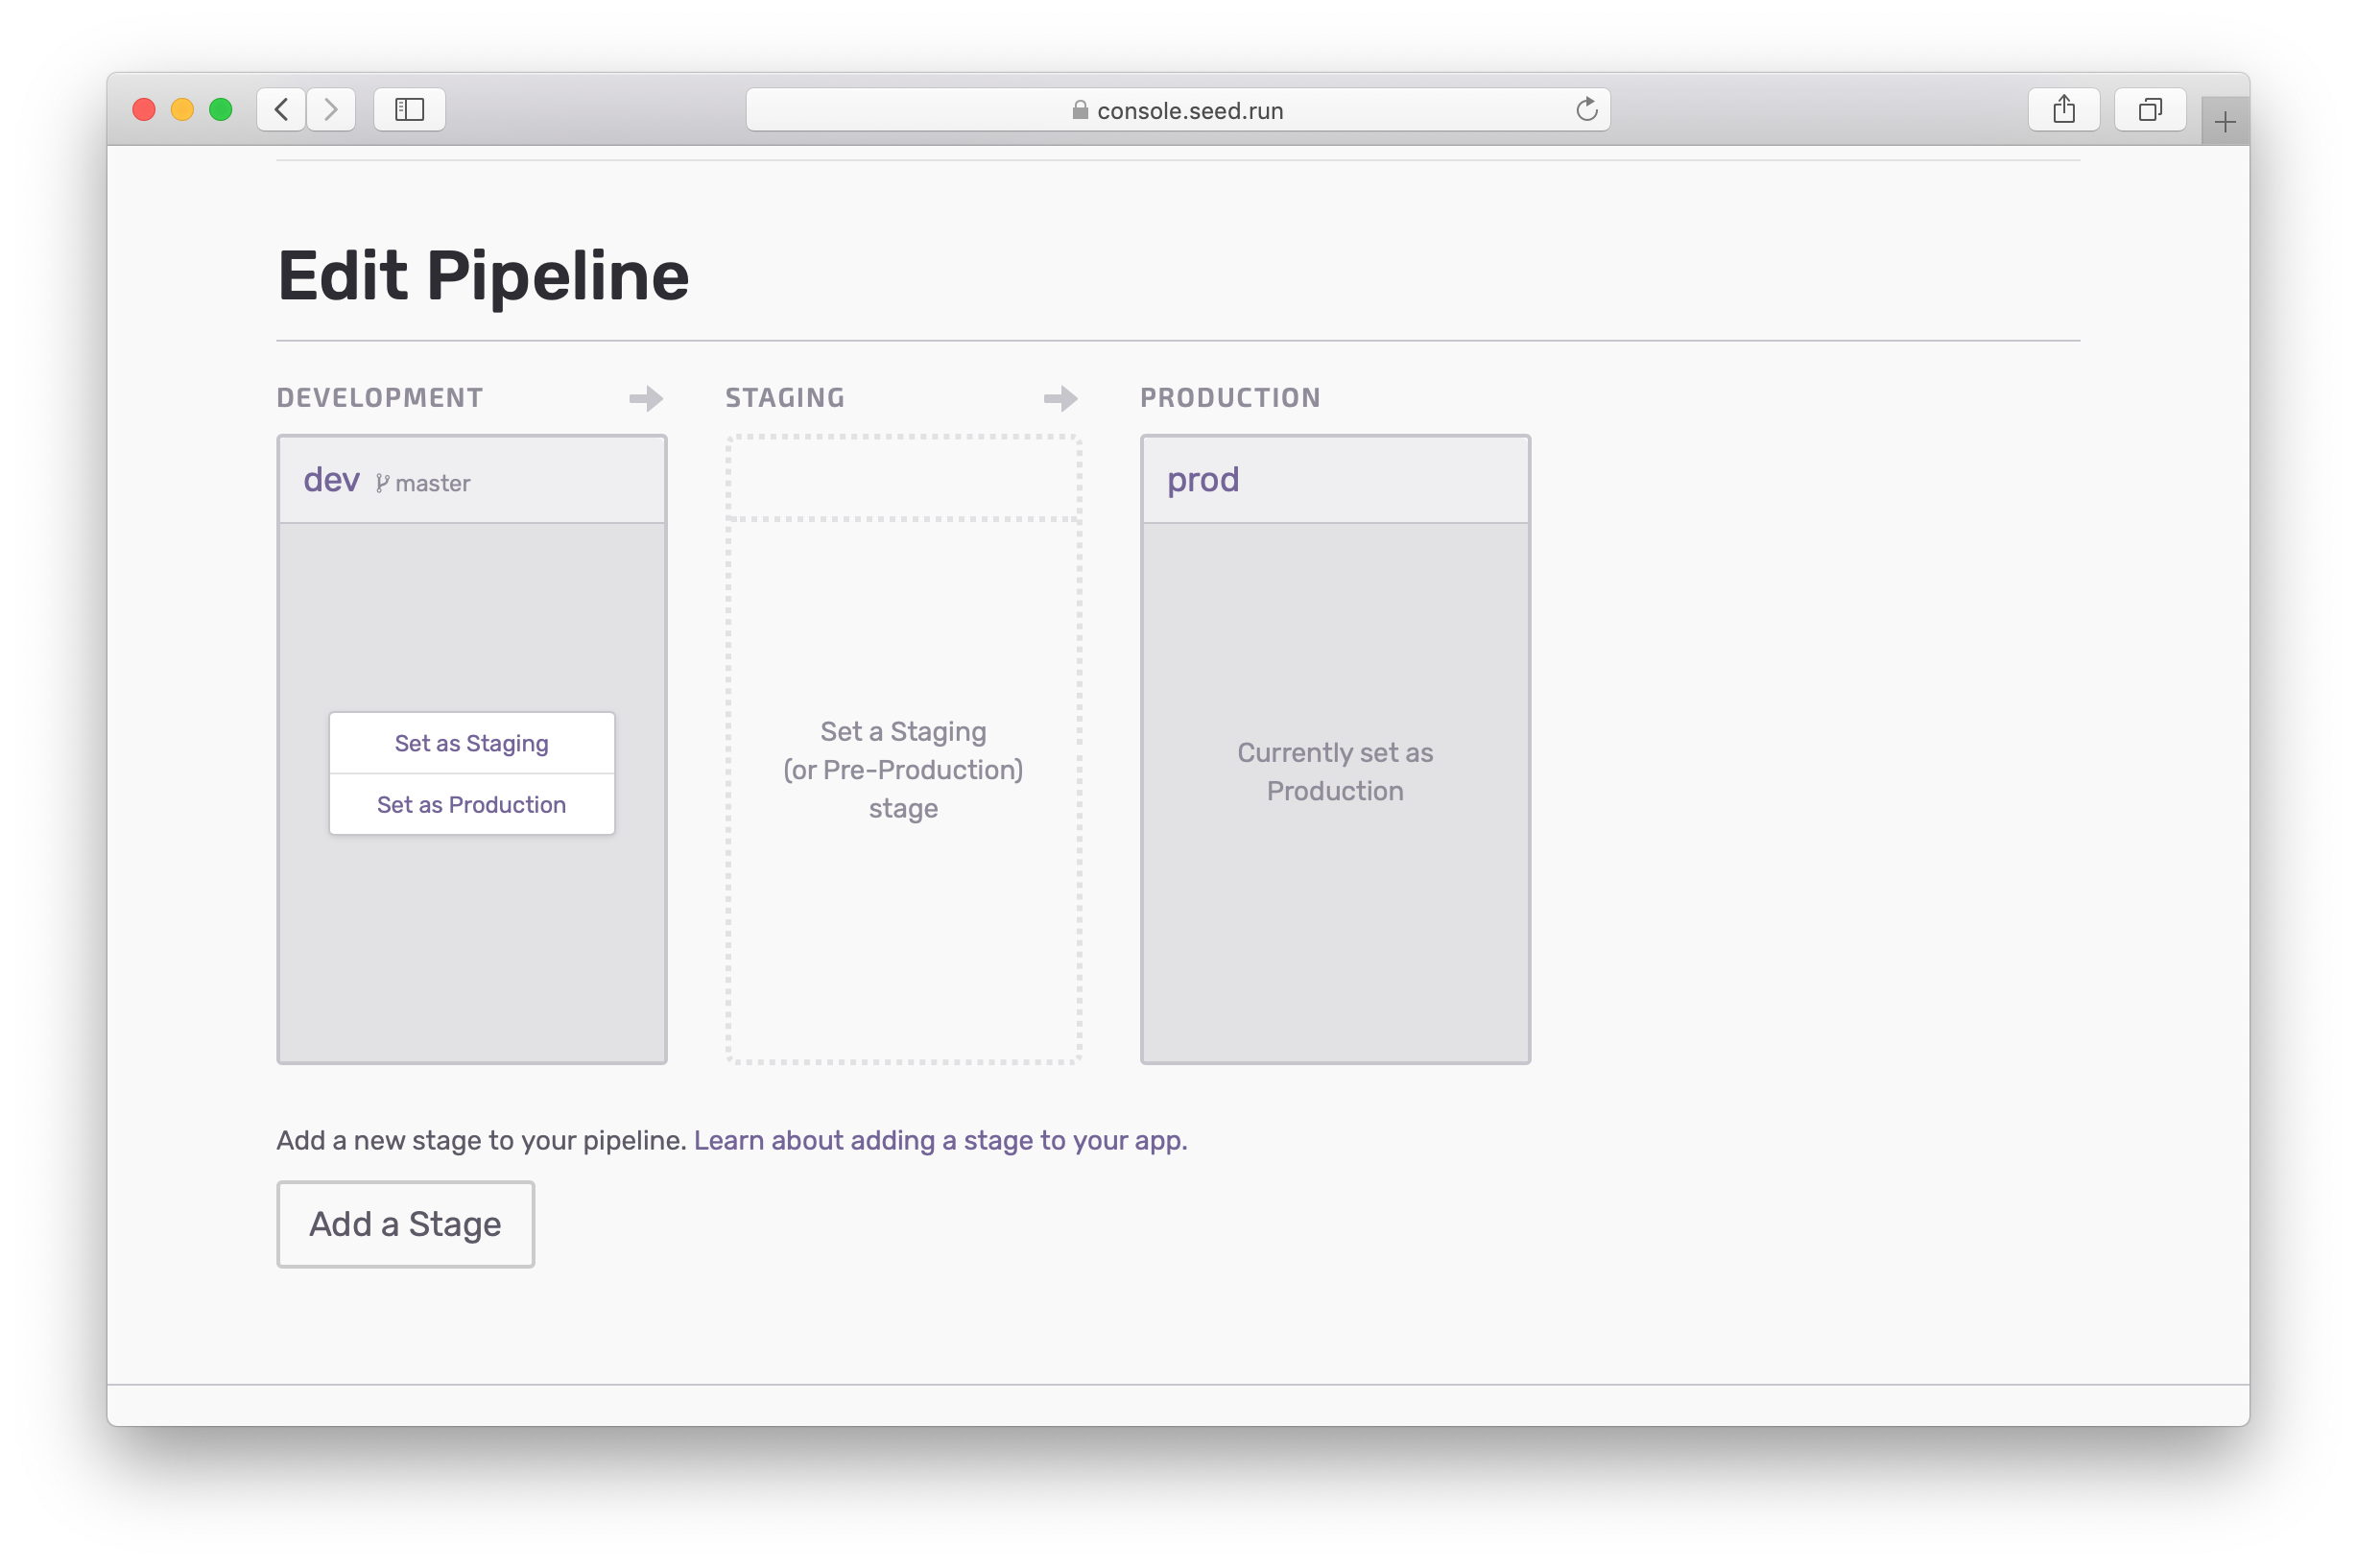Open a new tab with plus icon

tap(2224, 122)
